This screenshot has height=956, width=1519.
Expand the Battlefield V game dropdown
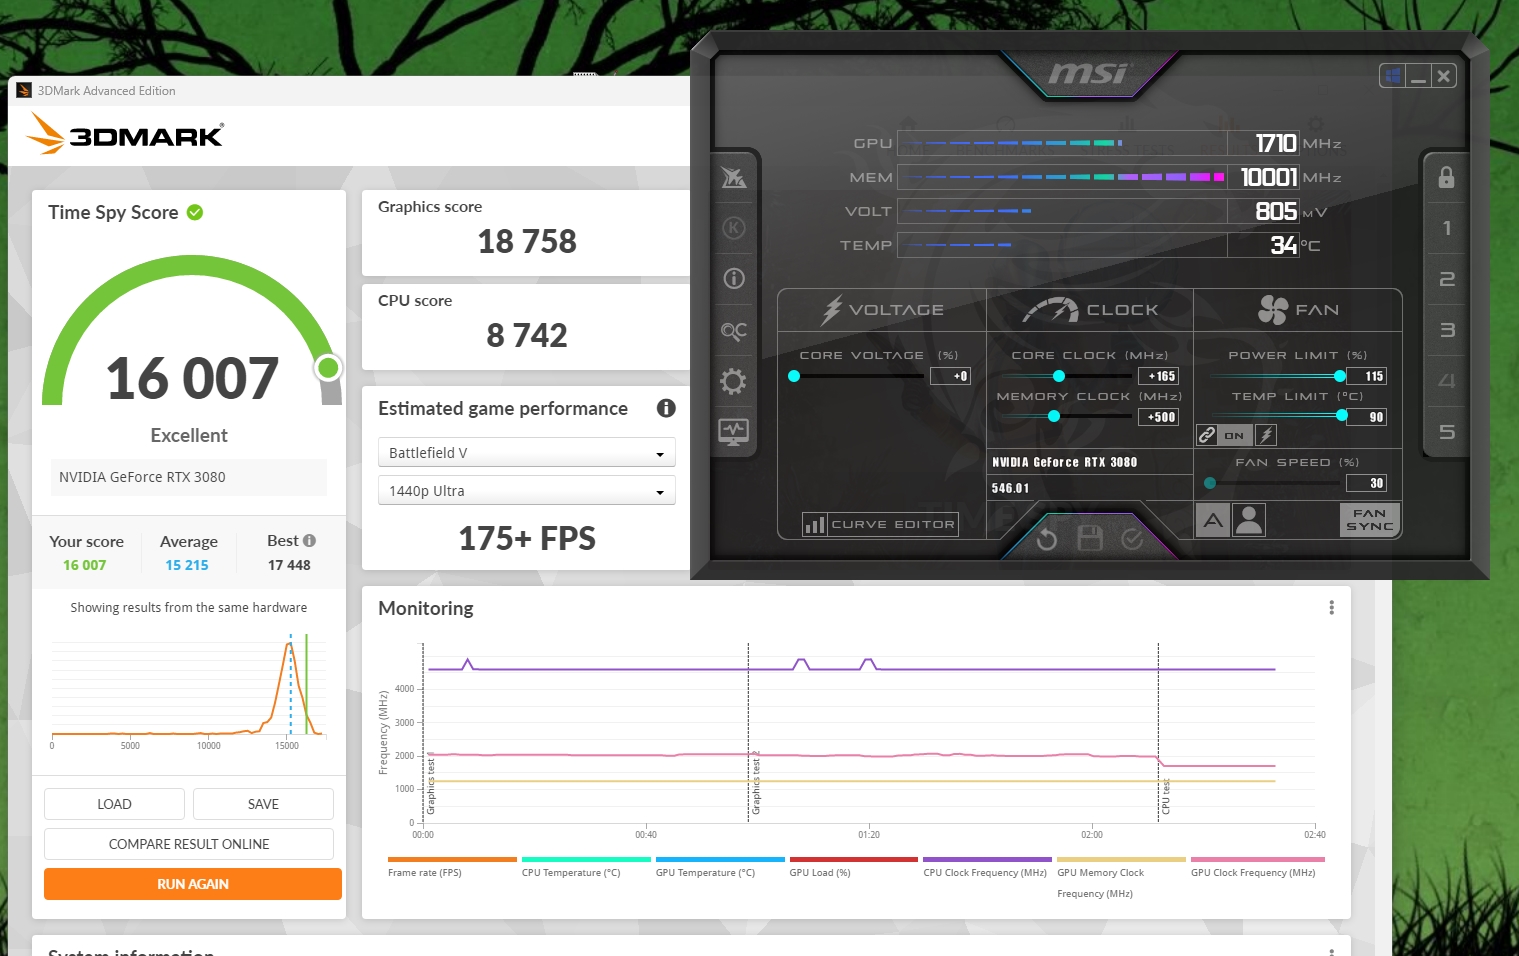(527, 453)
